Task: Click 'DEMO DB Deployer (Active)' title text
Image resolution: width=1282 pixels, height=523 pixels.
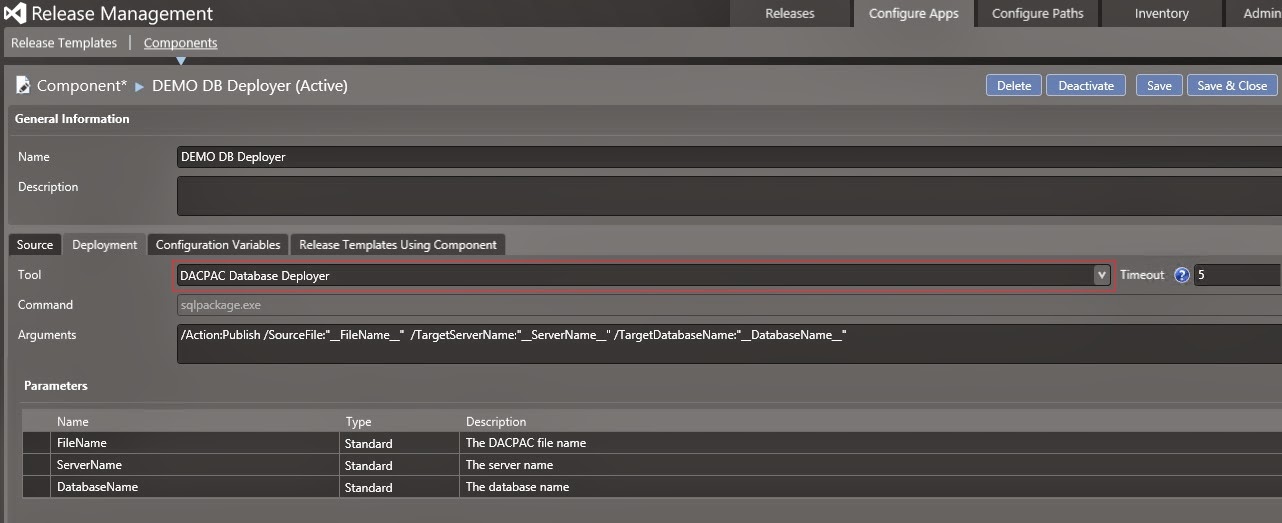Action: 250,86
